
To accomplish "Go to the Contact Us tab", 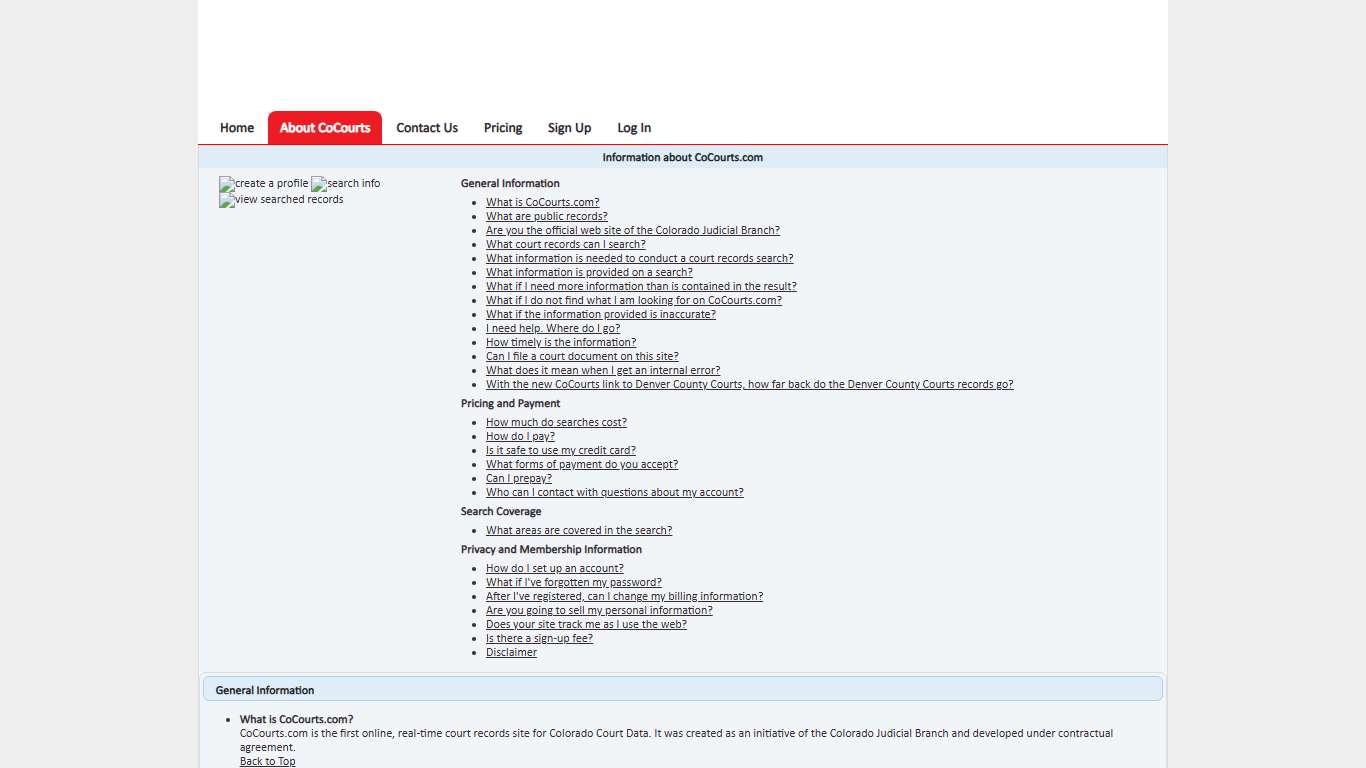I will (x=427, y=128).
